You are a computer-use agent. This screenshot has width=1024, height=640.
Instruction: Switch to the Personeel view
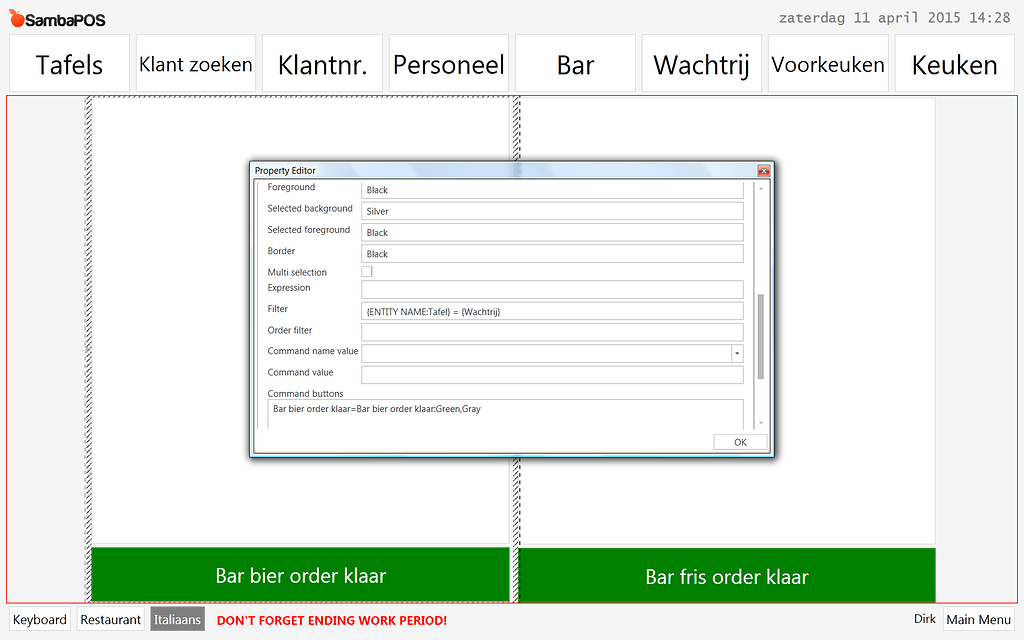448,63
